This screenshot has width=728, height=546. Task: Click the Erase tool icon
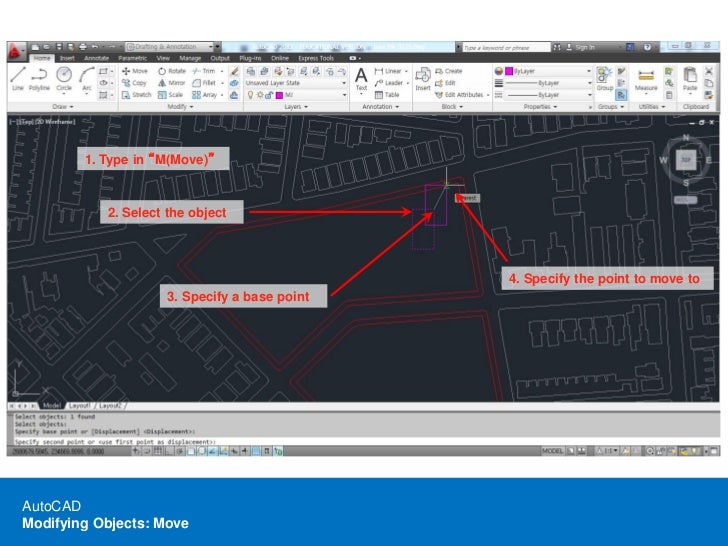coord(234,71)
